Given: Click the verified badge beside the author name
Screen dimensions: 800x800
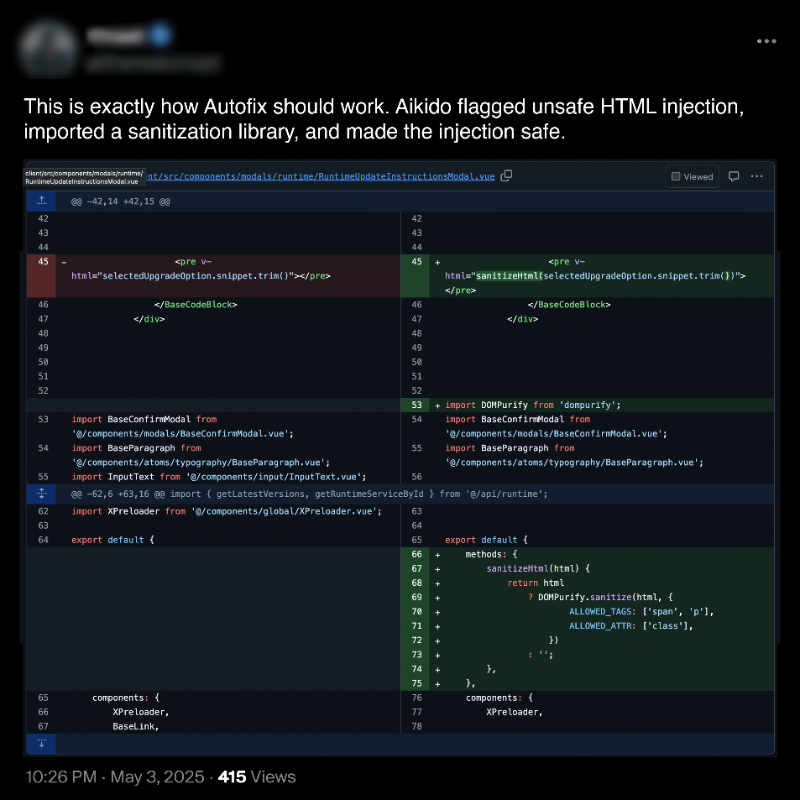Looking at the screenshot, I should 160,36.
